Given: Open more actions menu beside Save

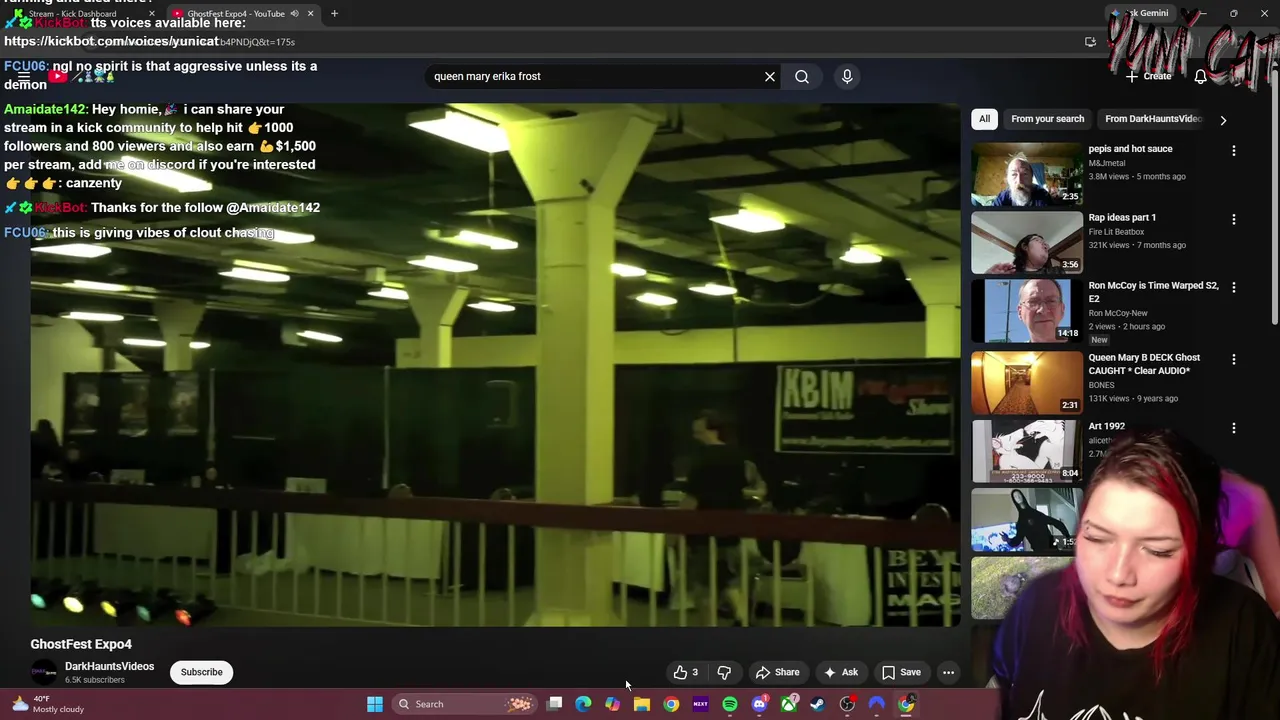Looking at the screenshot, I should coord(948,672).
